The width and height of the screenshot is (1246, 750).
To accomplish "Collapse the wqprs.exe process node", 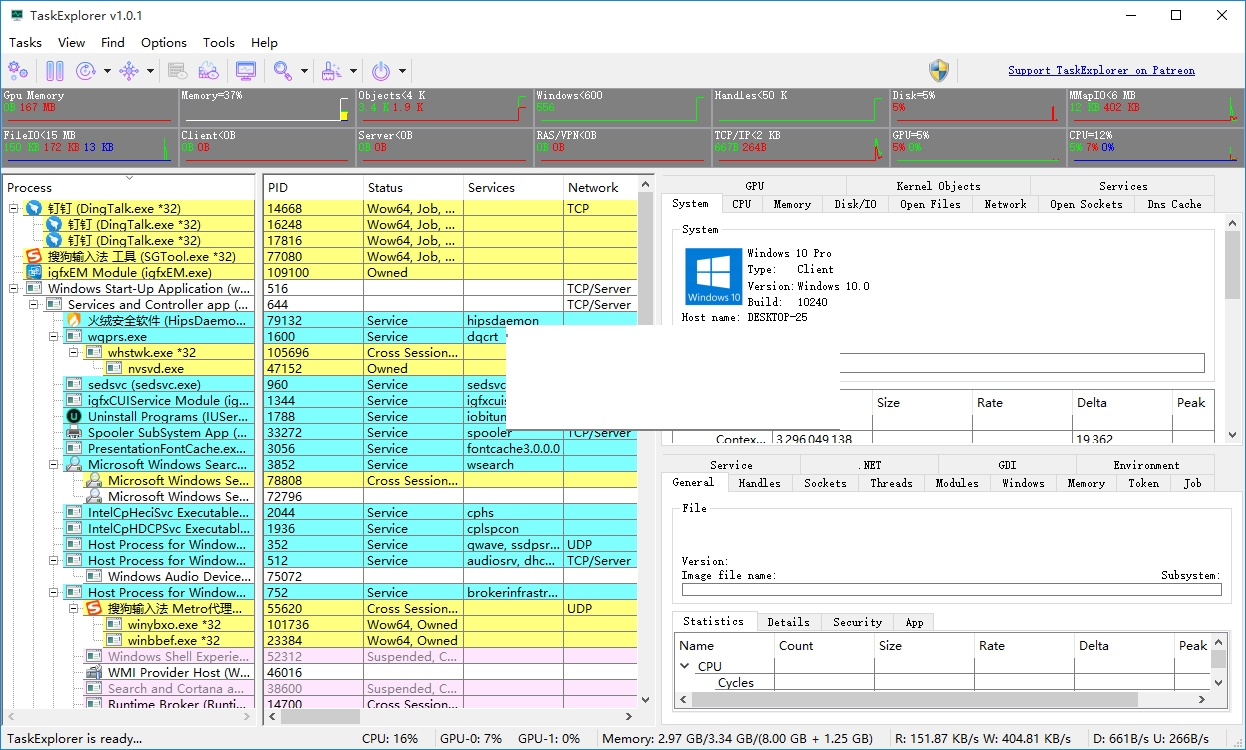I will (x=54, y=337).
